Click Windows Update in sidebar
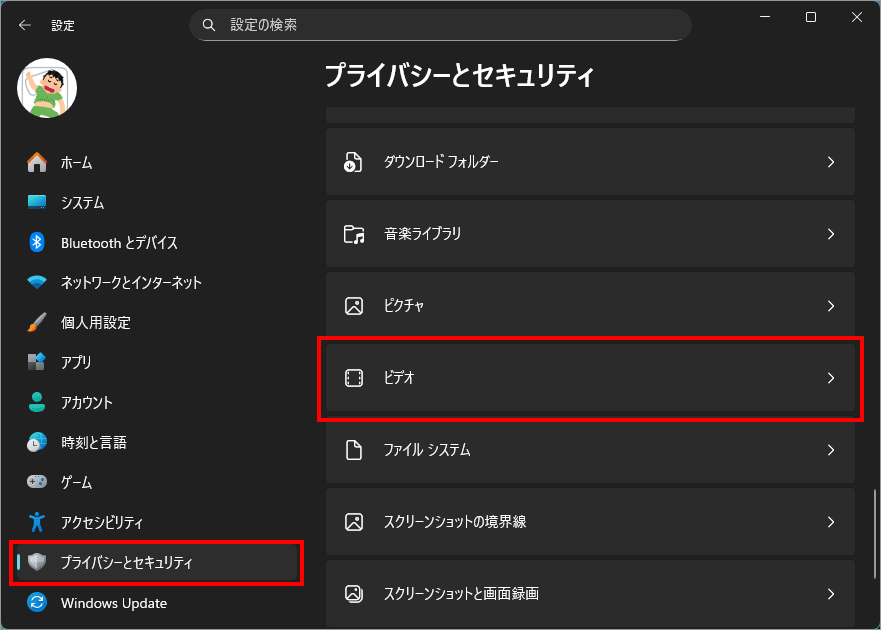Image resolution: width=881 pixels, height=630 pixels. pyautogui.click(x=113, y=602)
